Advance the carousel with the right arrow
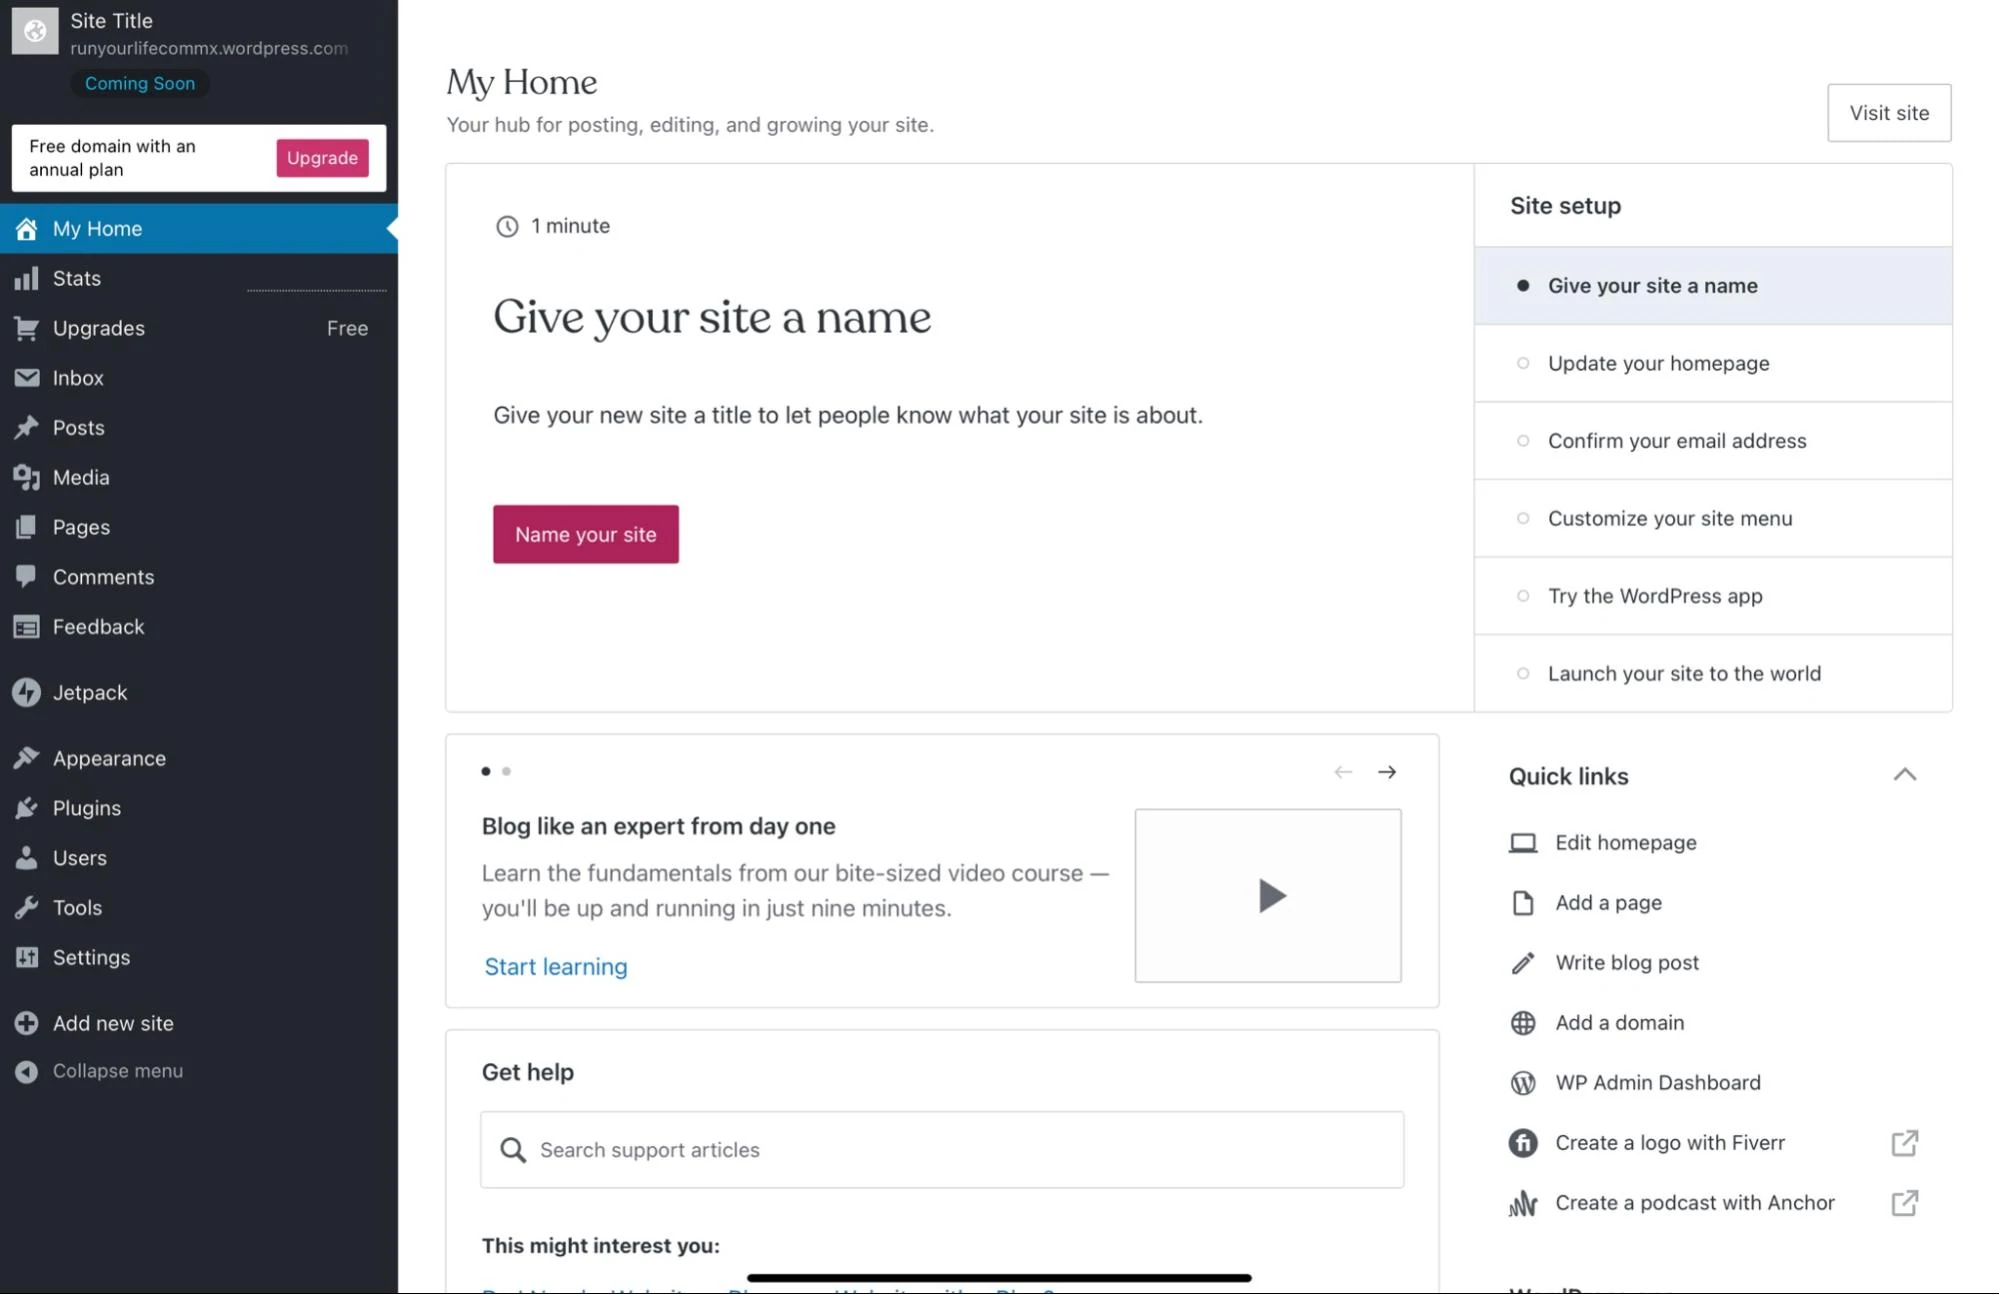1999x1294 pixels. pos(1387,772)
